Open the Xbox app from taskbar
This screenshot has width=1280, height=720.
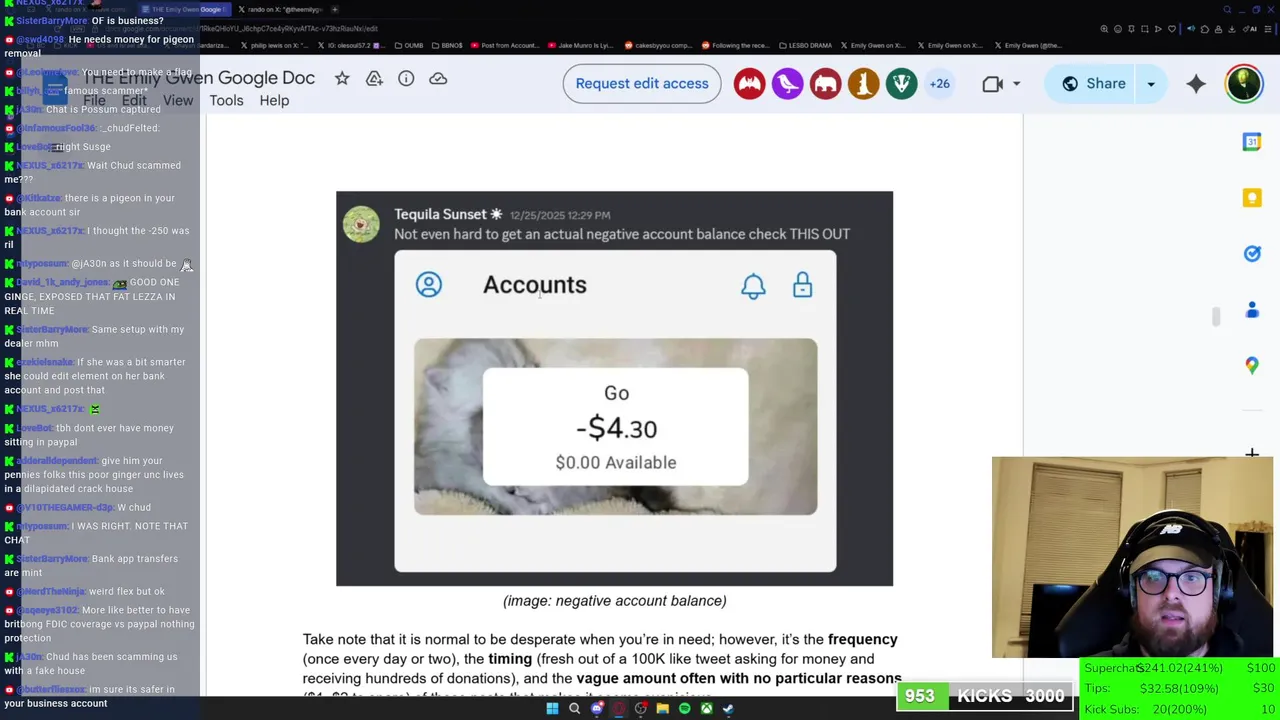pos(706,708)
